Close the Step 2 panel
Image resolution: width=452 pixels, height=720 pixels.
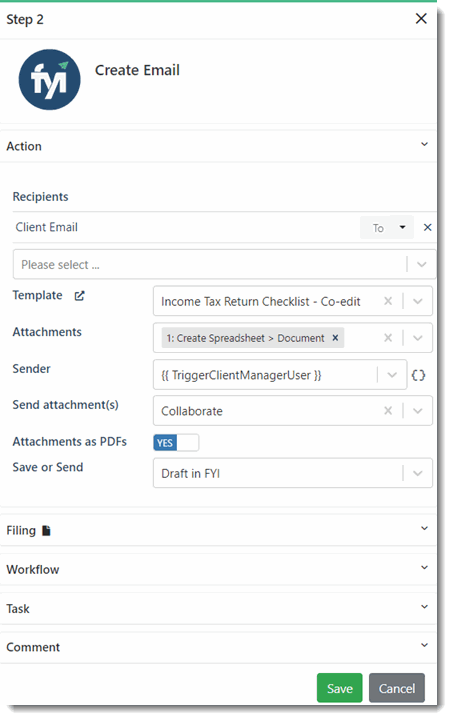click(421, 19)
